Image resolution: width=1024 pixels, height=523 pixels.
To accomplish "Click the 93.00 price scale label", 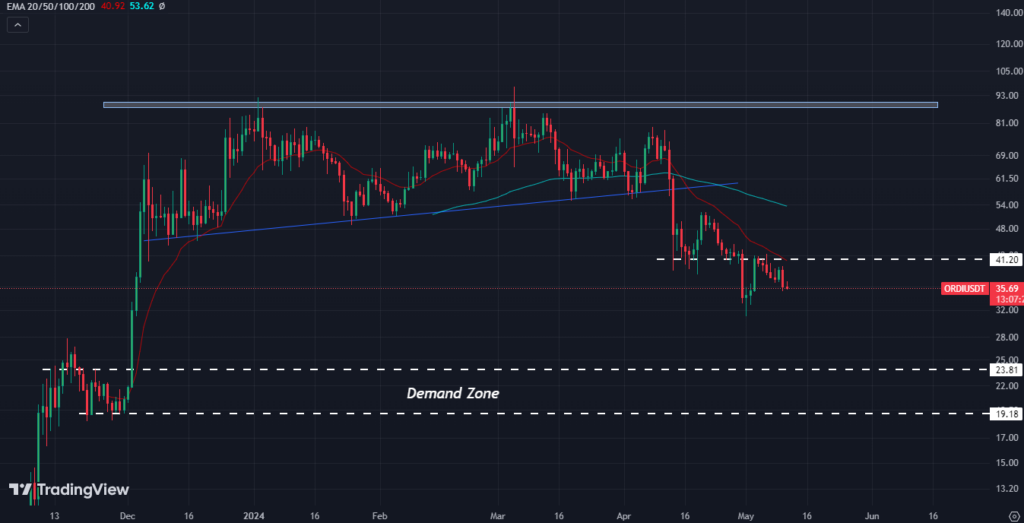I will [1008, 96].
